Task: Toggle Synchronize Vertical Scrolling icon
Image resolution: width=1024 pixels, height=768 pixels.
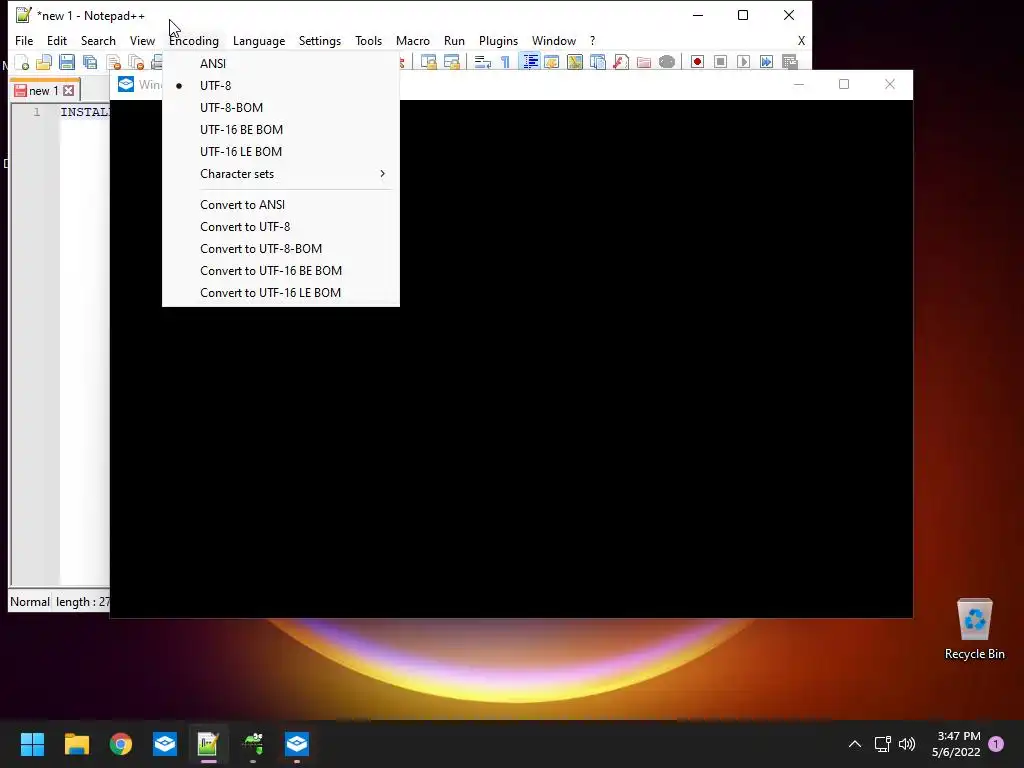Action: pyautogui.click(x=429, y=62)
